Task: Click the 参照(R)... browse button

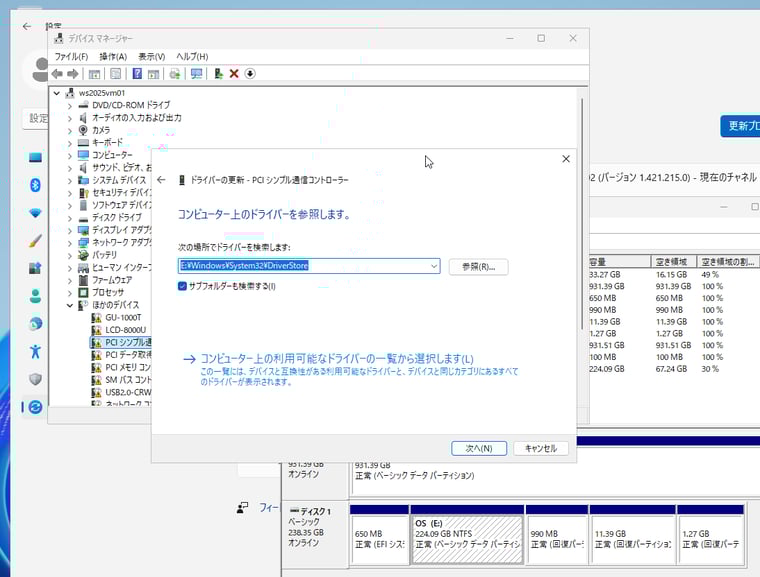Action: point(478,267)
